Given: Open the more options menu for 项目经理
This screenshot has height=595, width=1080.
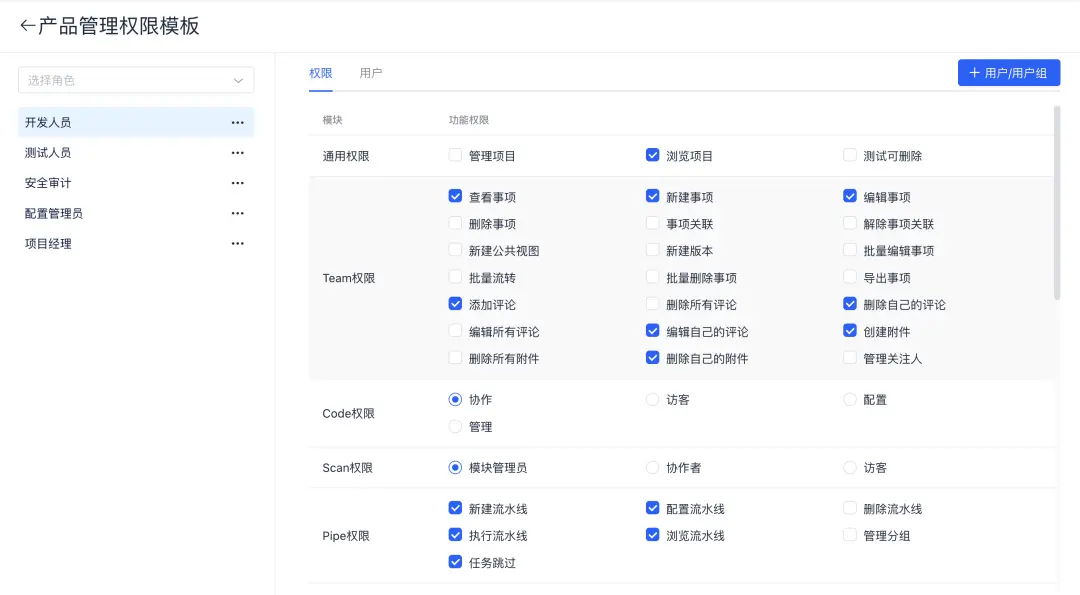Looking at the screenshot, I should pos(237,243).
